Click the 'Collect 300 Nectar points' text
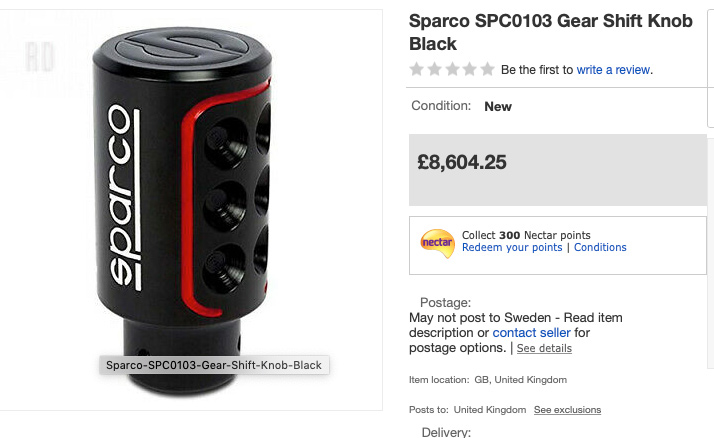 [526, 235]
